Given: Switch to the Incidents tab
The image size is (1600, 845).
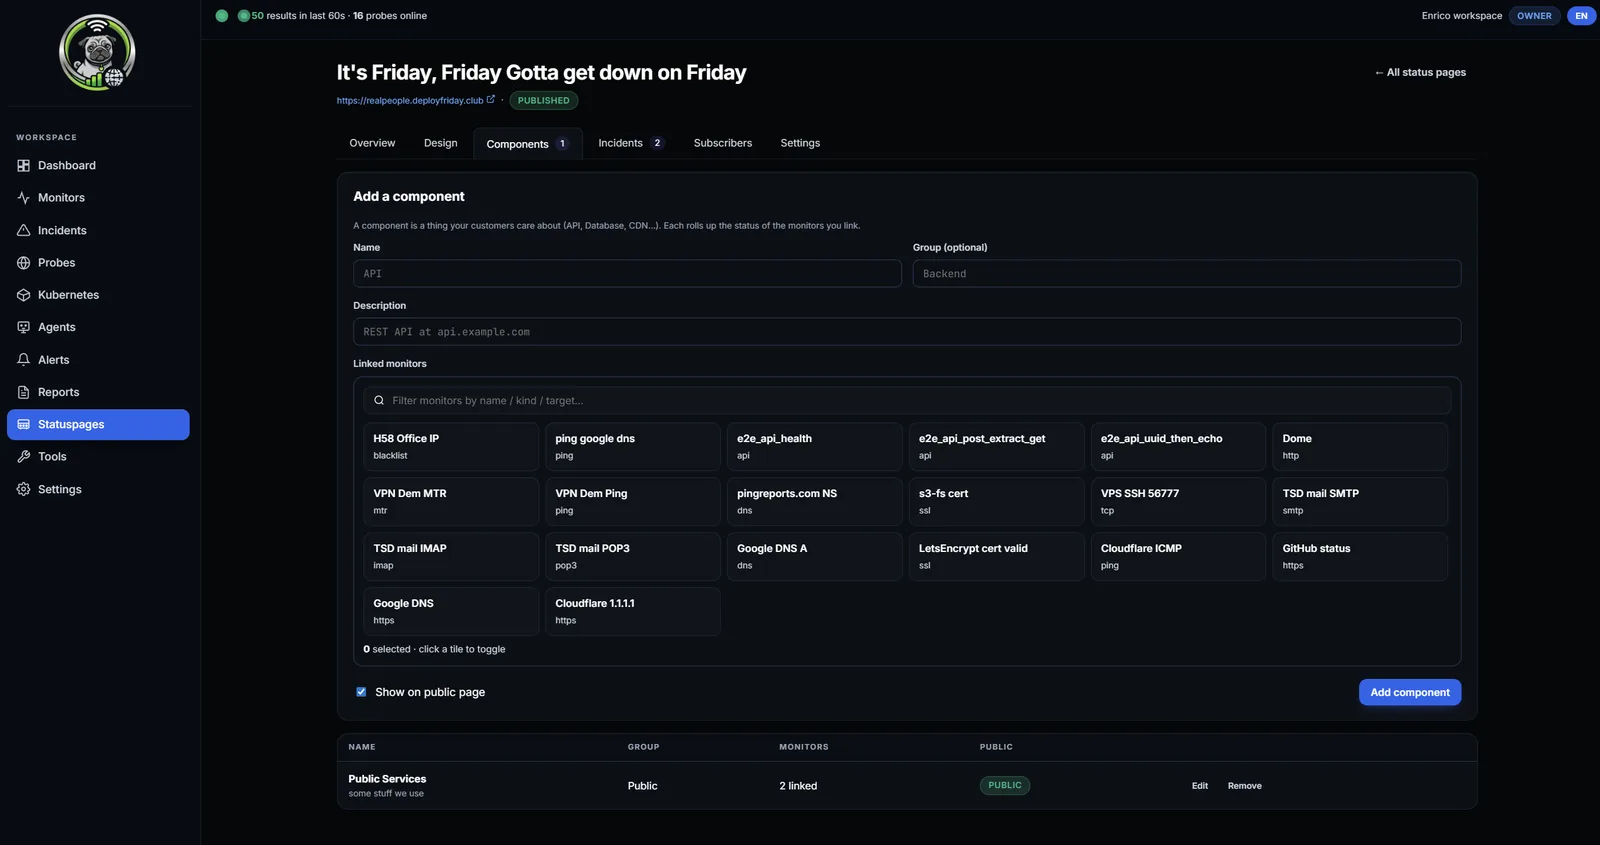Looking at the screenshot, I should 631,143.
